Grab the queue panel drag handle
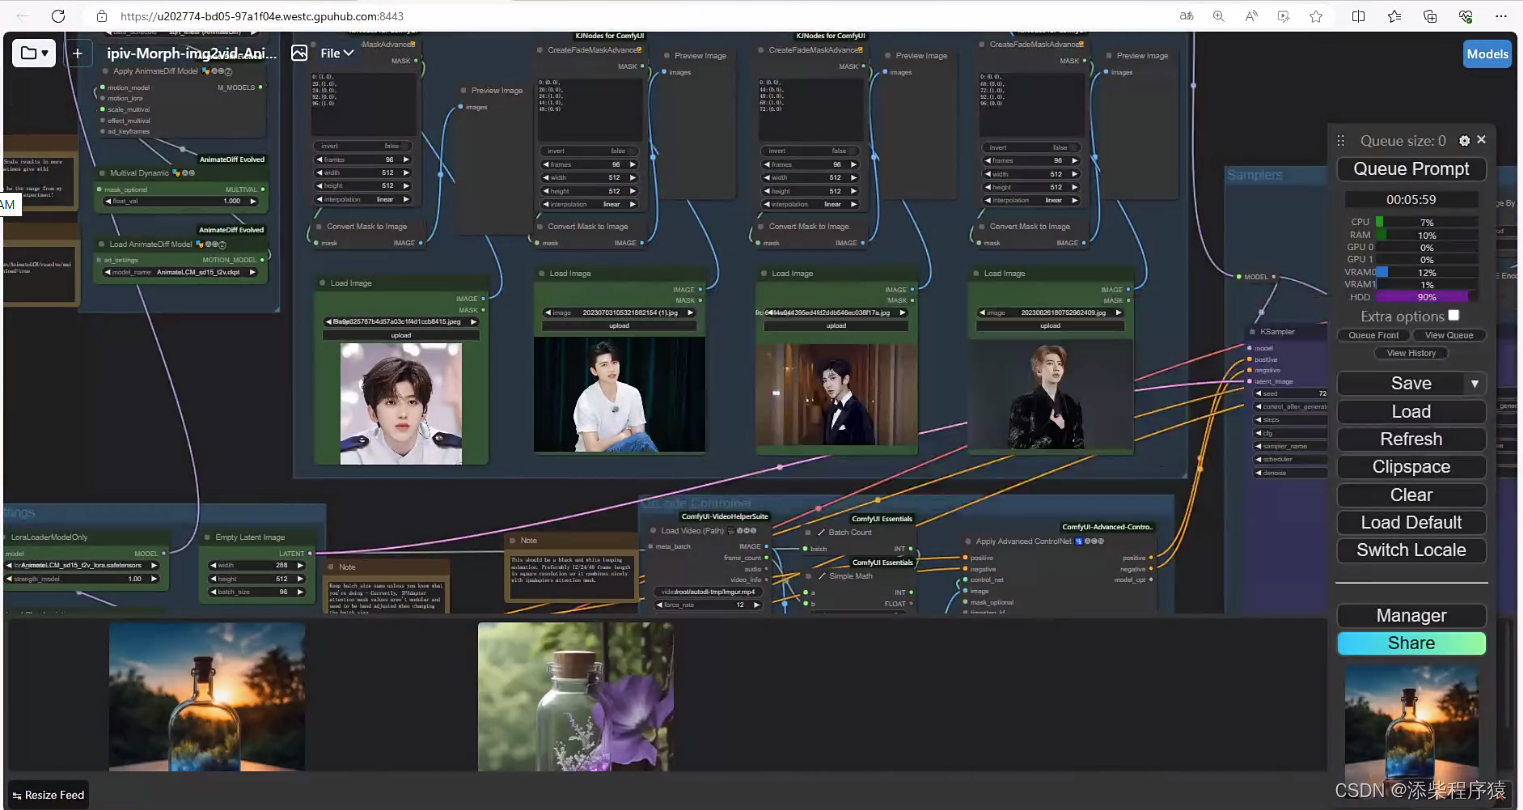1523x810 pixels. [x=1341, y=141]
